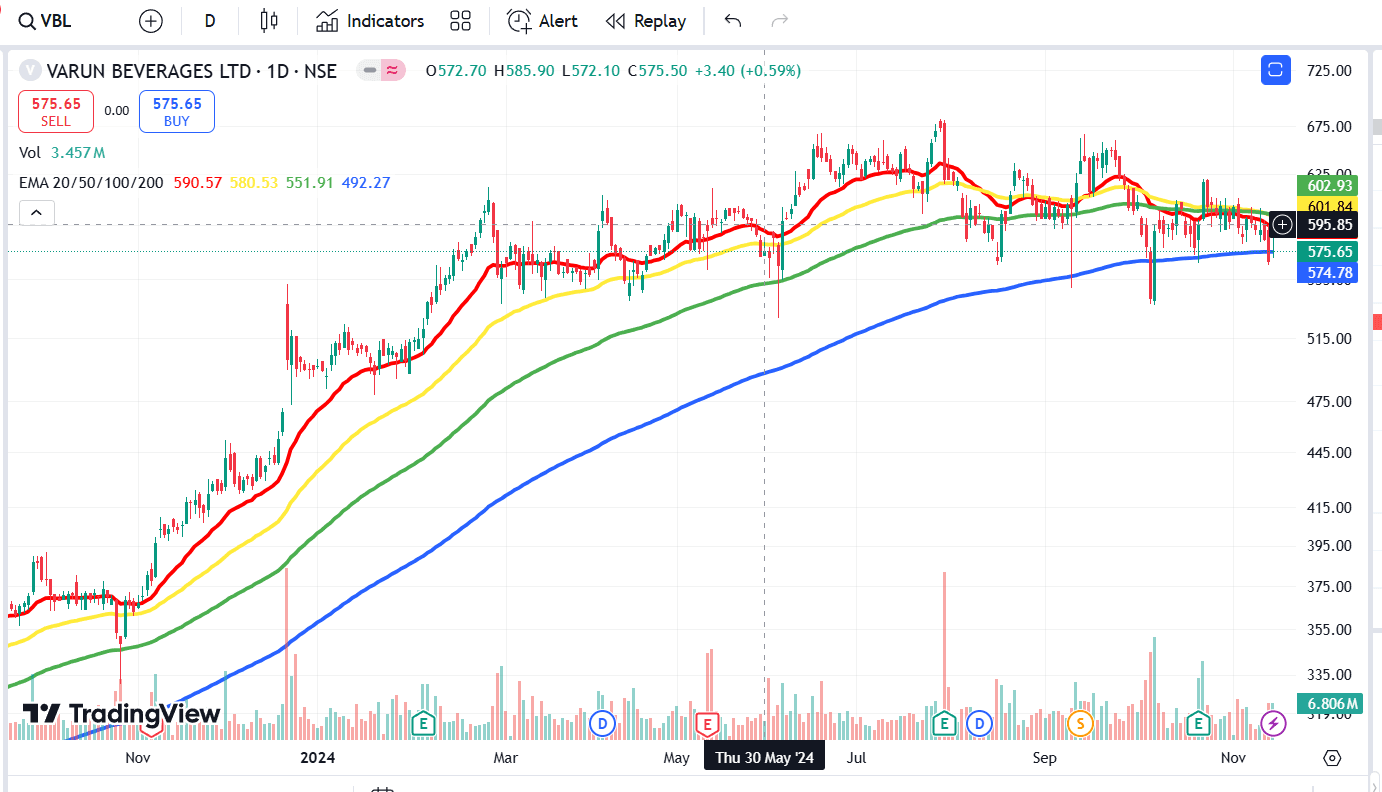
Task: Click the Mar label on time axis
Action: (x=506, y=758)
